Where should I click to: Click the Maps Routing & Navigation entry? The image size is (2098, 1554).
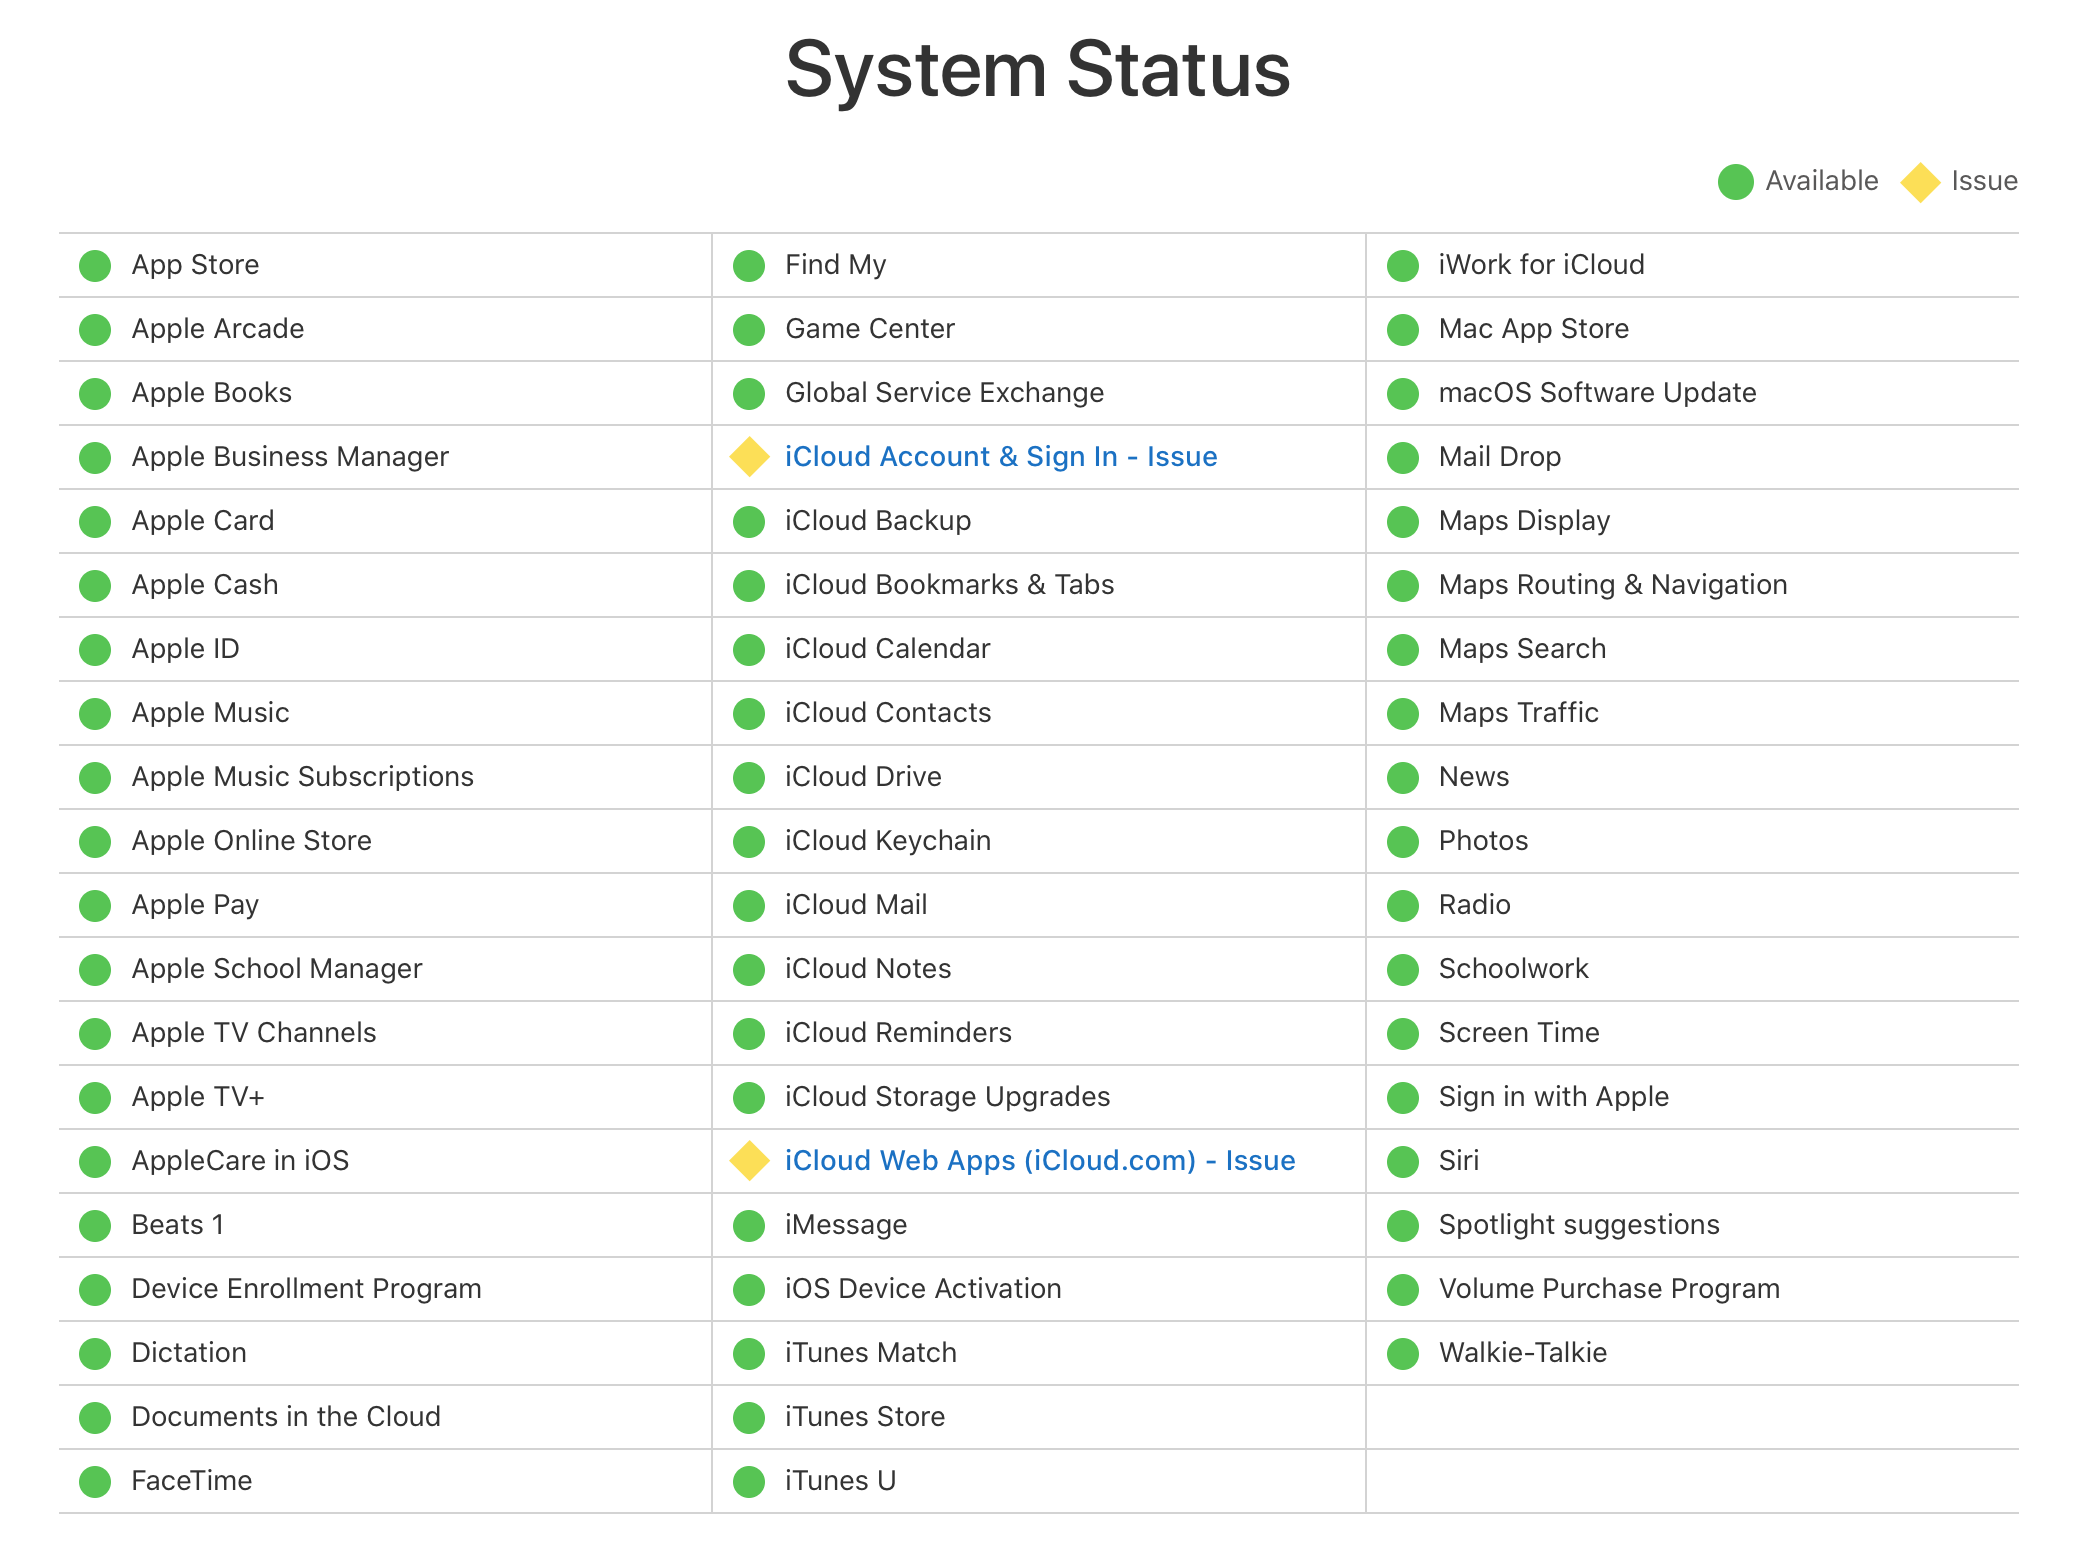(x=1612, y=585)
